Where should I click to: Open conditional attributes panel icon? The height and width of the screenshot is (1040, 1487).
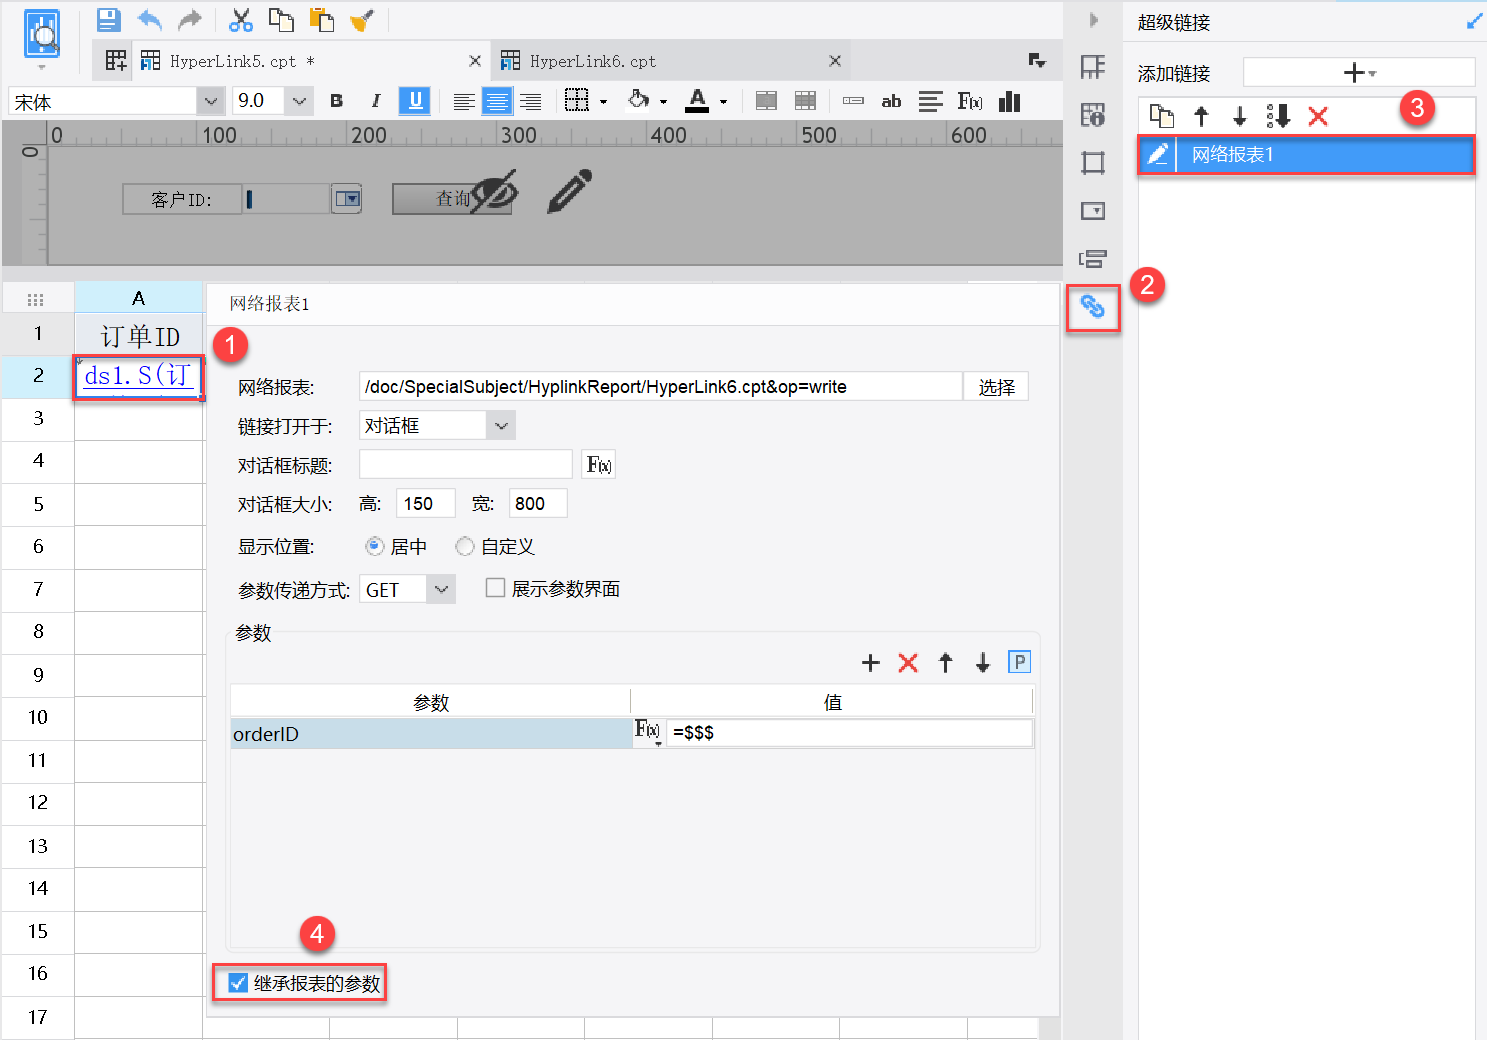coord(1093,259)
